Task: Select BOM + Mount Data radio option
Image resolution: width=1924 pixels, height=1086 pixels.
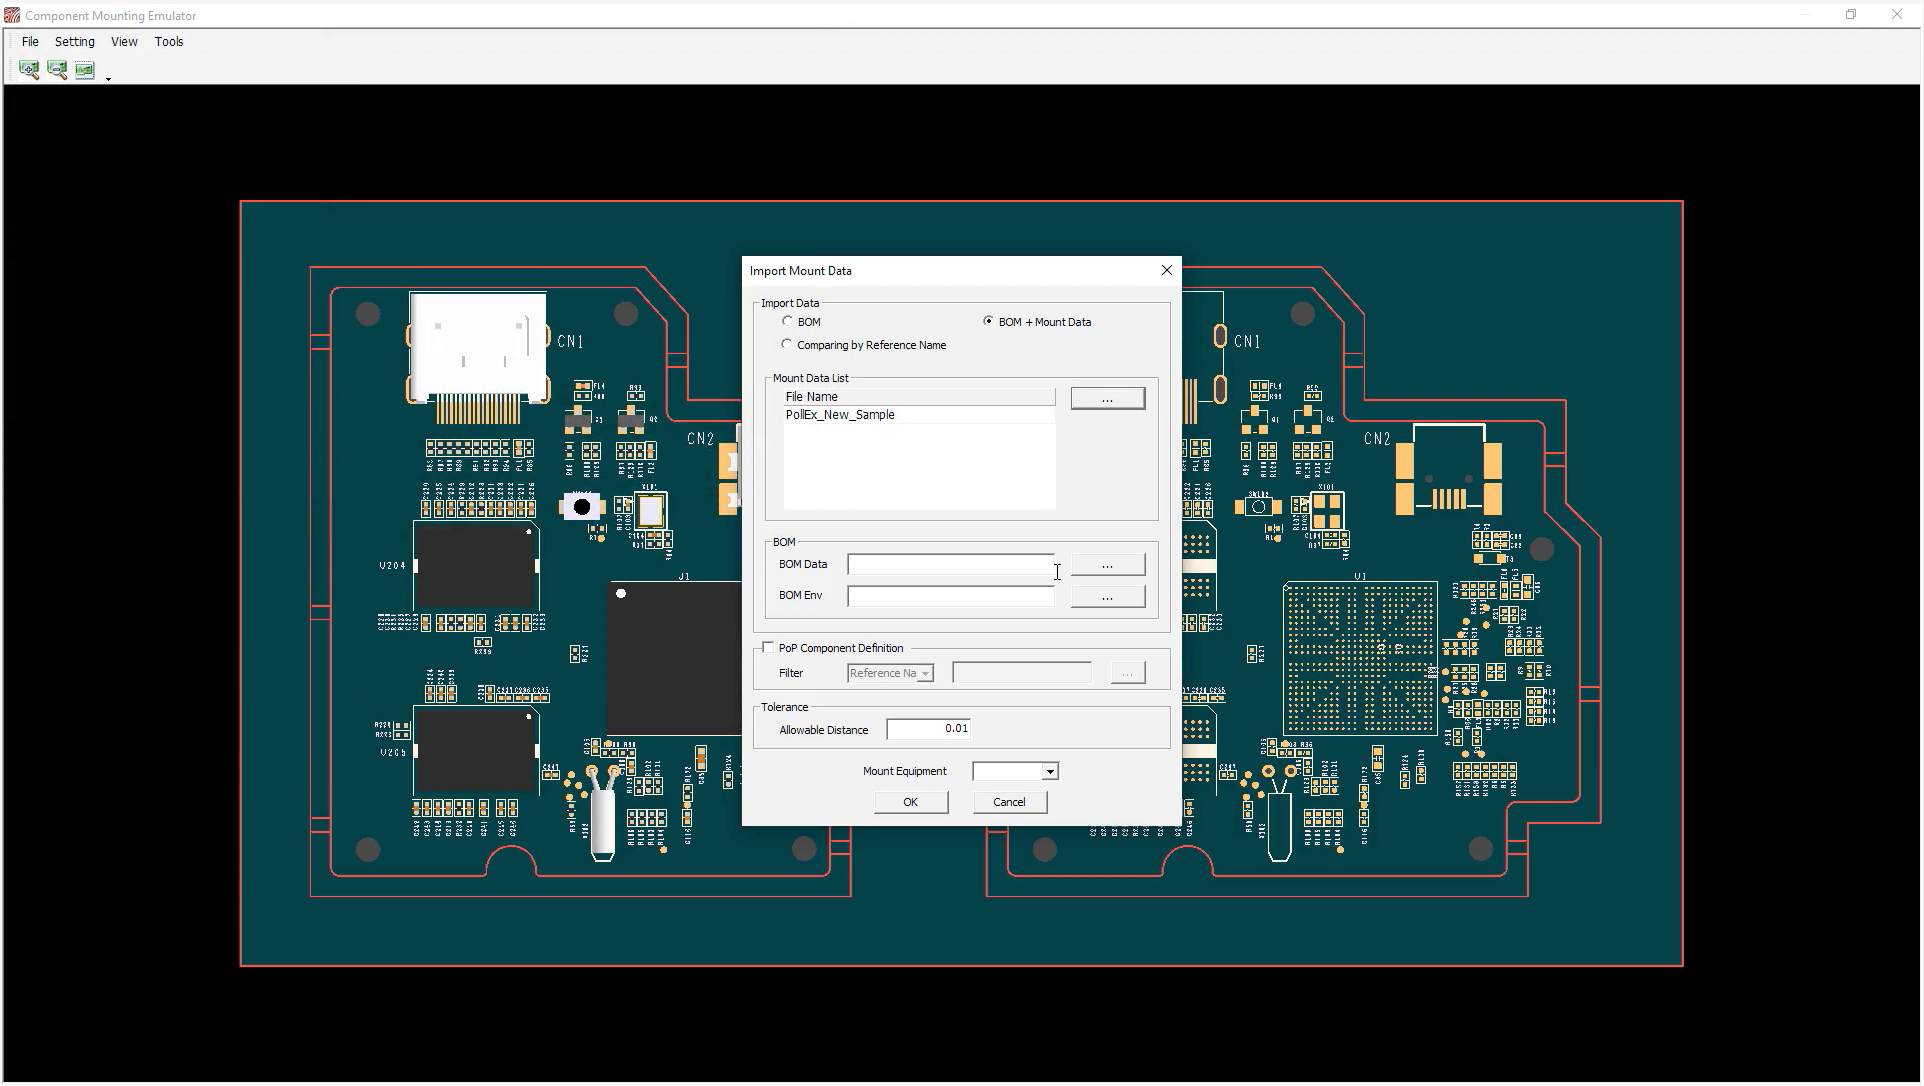Action: pyautogui.click(x=989, y=322)
